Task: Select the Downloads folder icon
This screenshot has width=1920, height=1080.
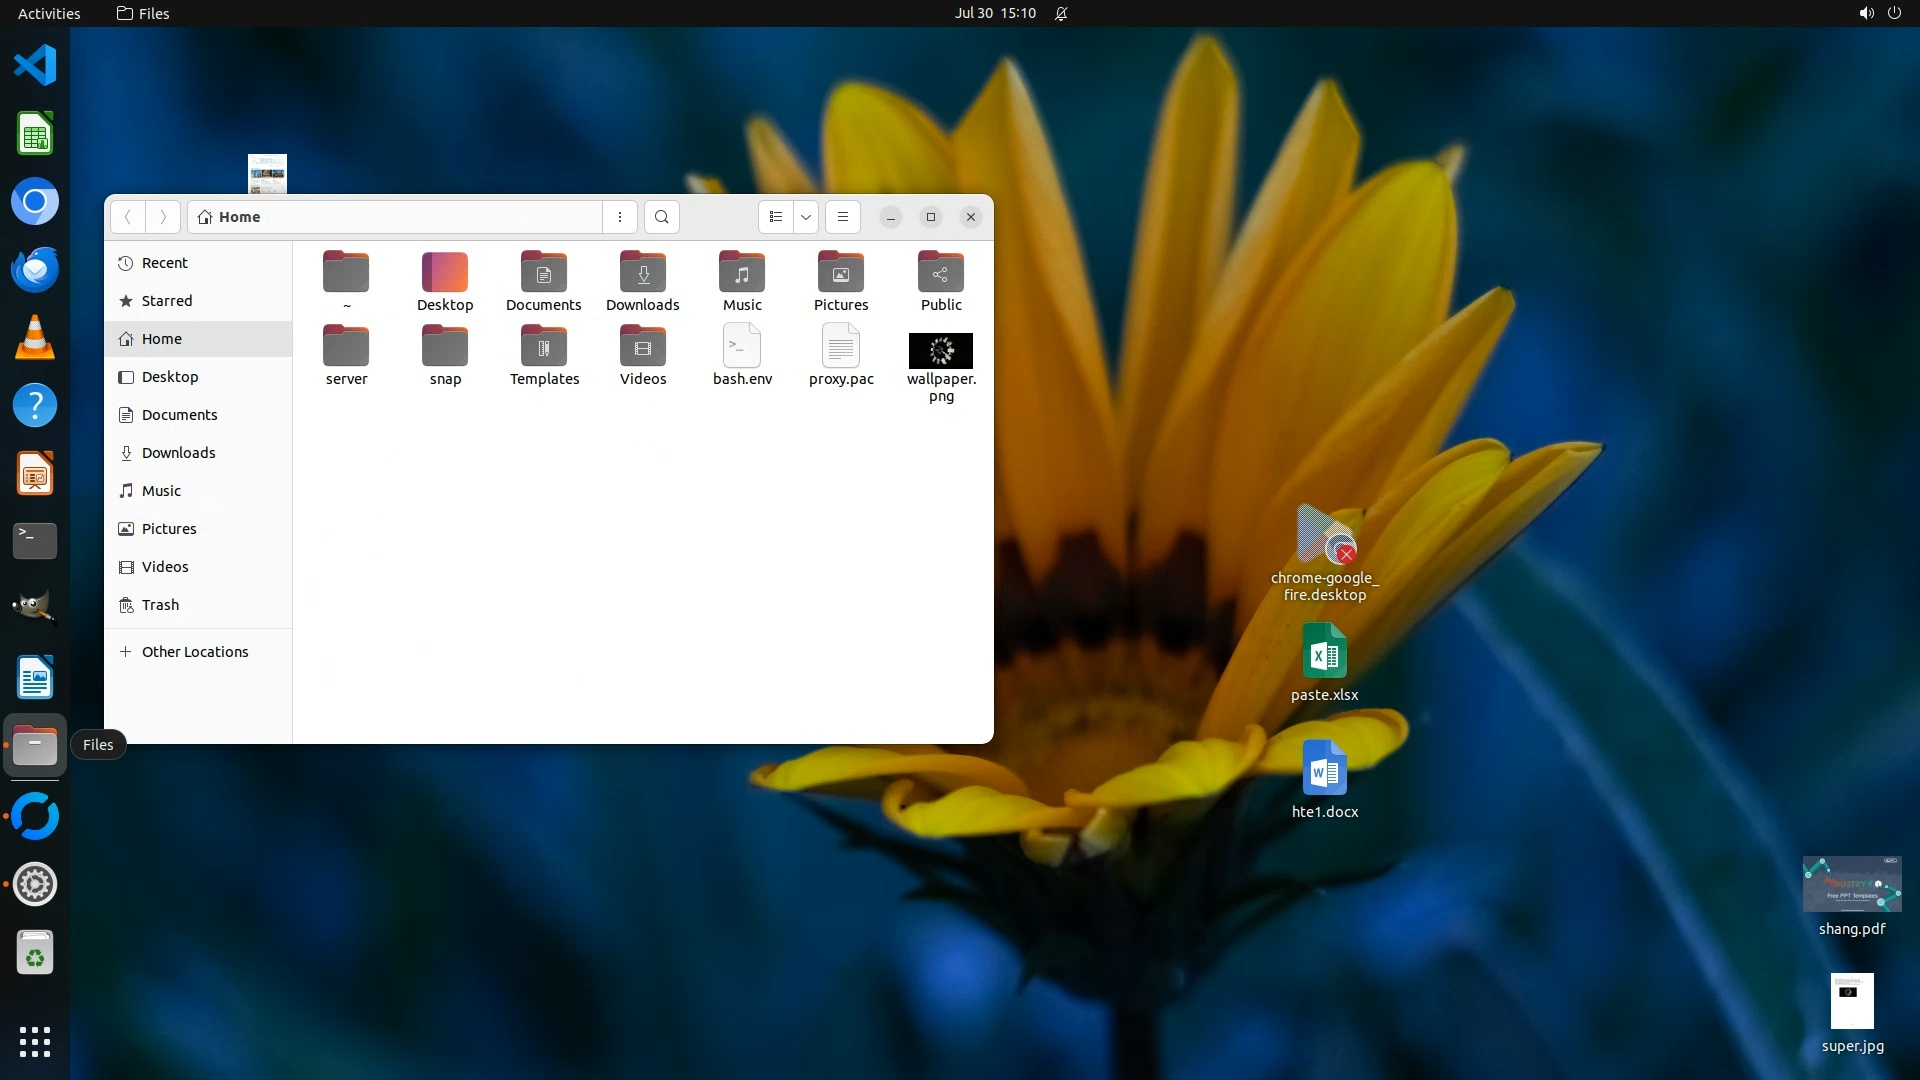Action: tap(642, 273)
